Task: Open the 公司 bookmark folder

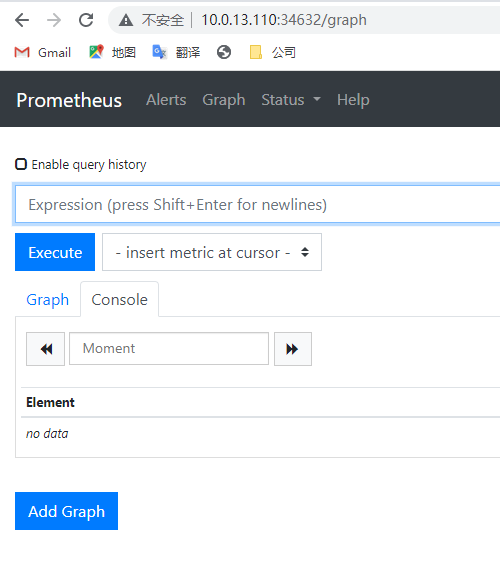Action: point(273,52)
